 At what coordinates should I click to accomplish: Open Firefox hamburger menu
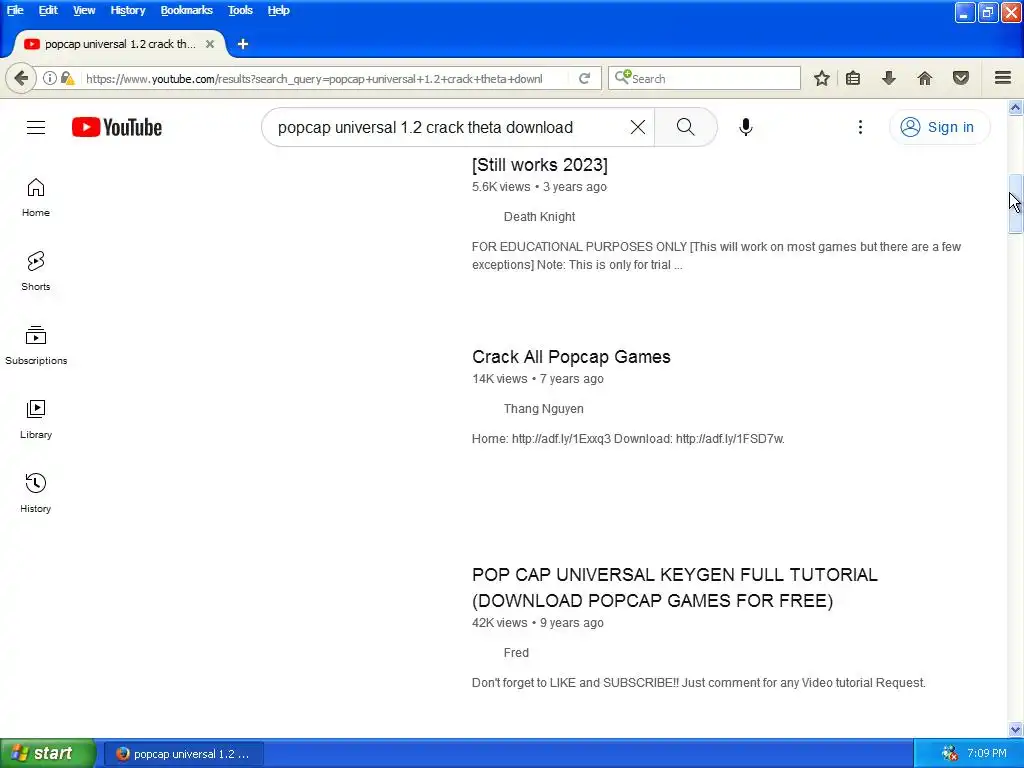pyautogui.click(x=1003, y=78)
